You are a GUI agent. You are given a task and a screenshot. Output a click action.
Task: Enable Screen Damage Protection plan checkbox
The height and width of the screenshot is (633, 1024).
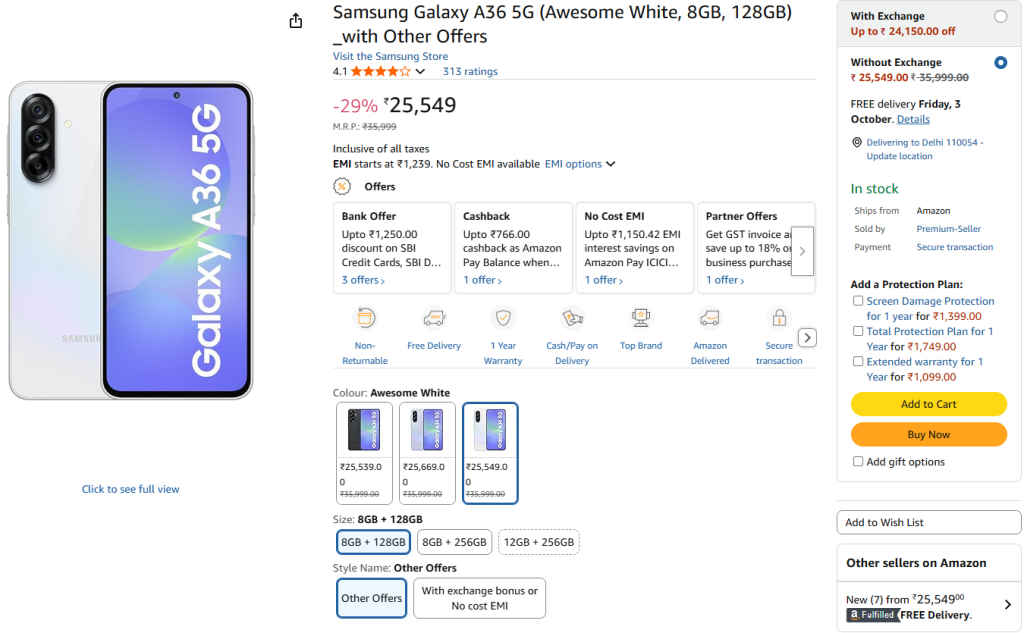pyautogui.click(x=858, y=300)
